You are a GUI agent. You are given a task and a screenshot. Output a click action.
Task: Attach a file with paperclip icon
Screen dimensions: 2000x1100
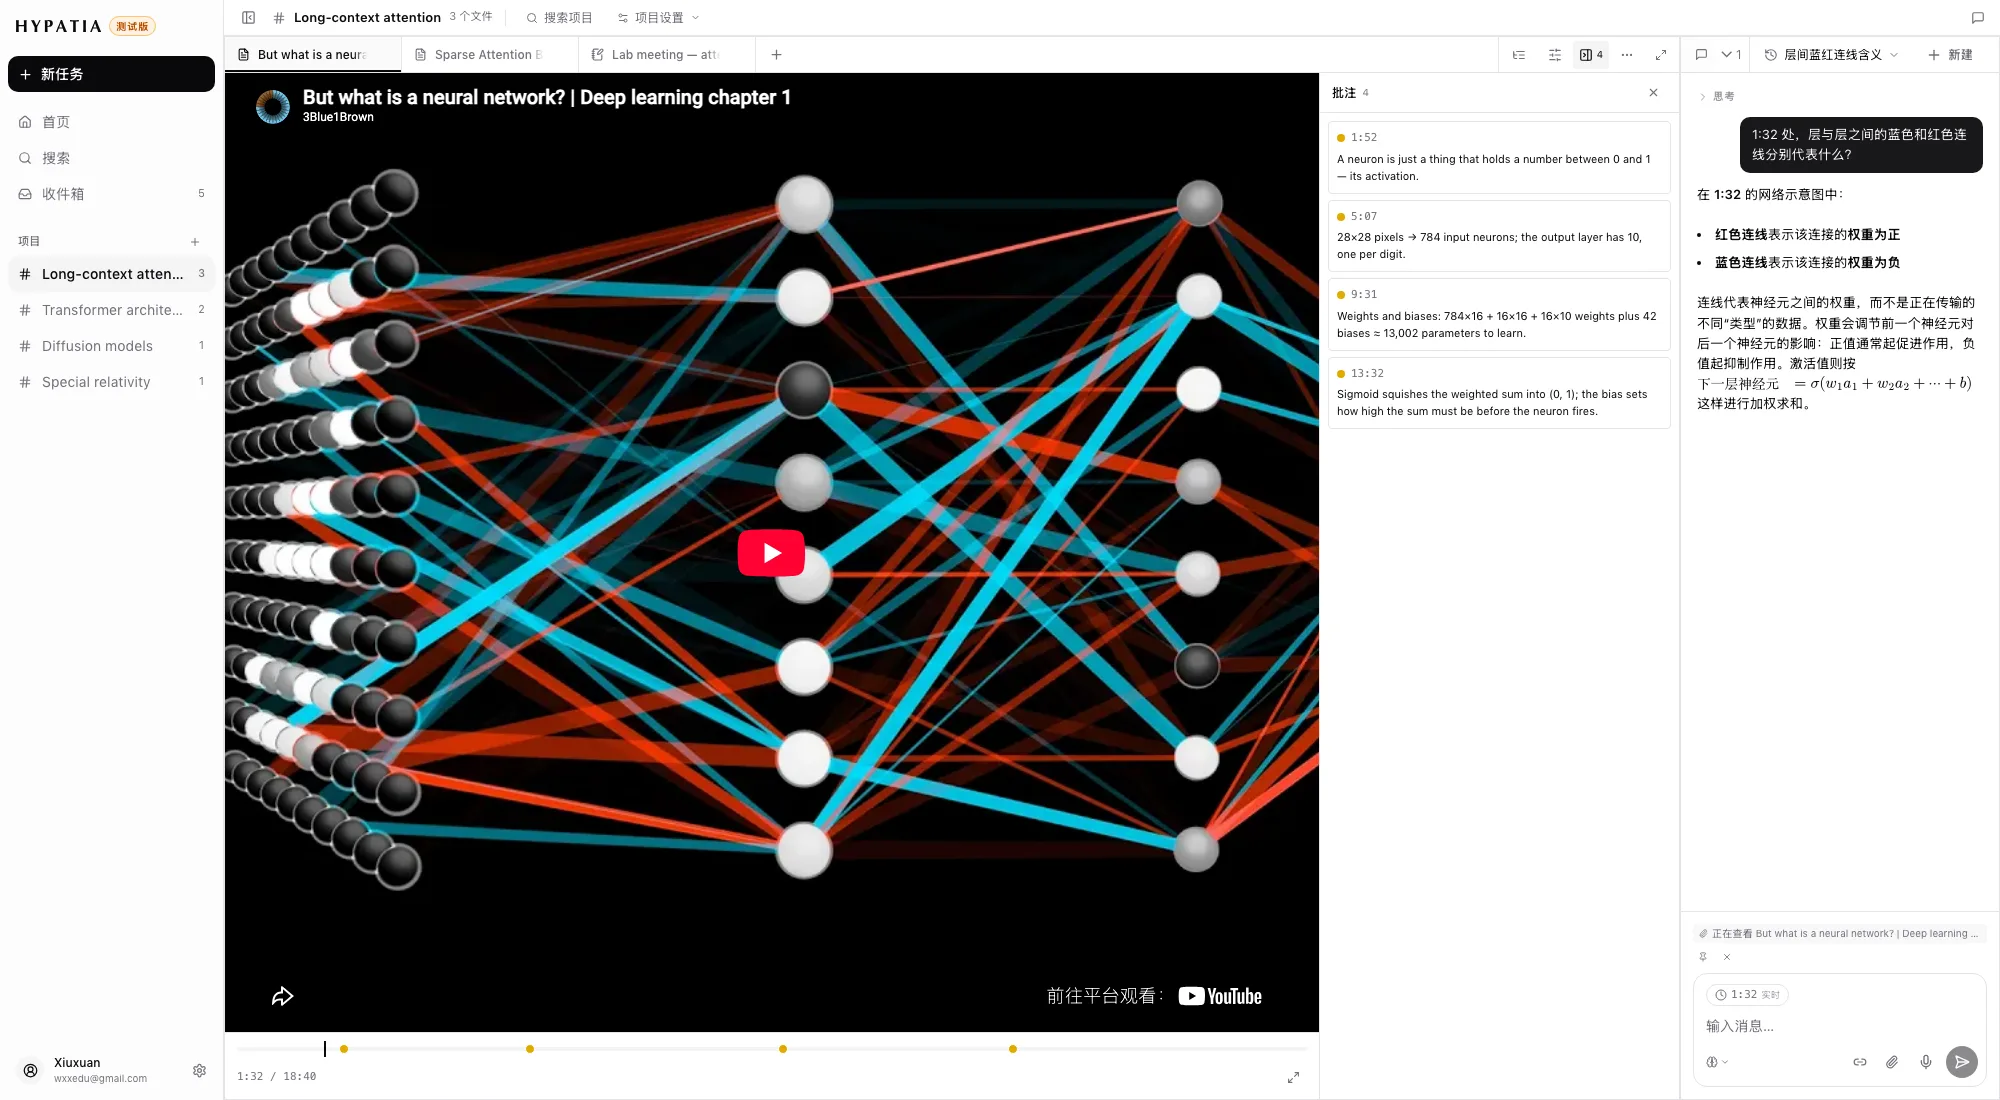tap(1892, 1062)
